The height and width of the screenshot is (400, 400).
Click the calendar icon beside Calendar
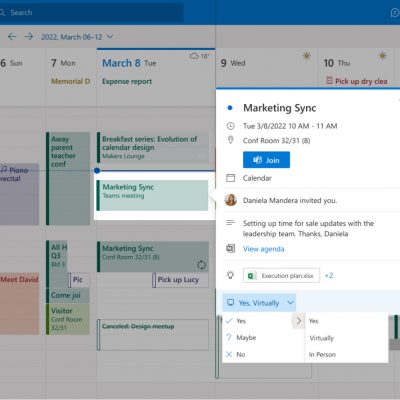click(x=231, y=178)
